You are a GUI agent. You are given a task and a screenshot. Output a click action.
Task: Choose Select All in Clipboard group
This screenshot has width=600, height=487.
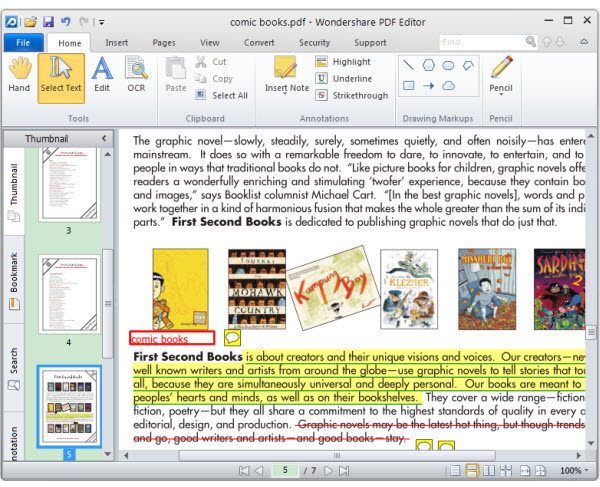point(222,95)
